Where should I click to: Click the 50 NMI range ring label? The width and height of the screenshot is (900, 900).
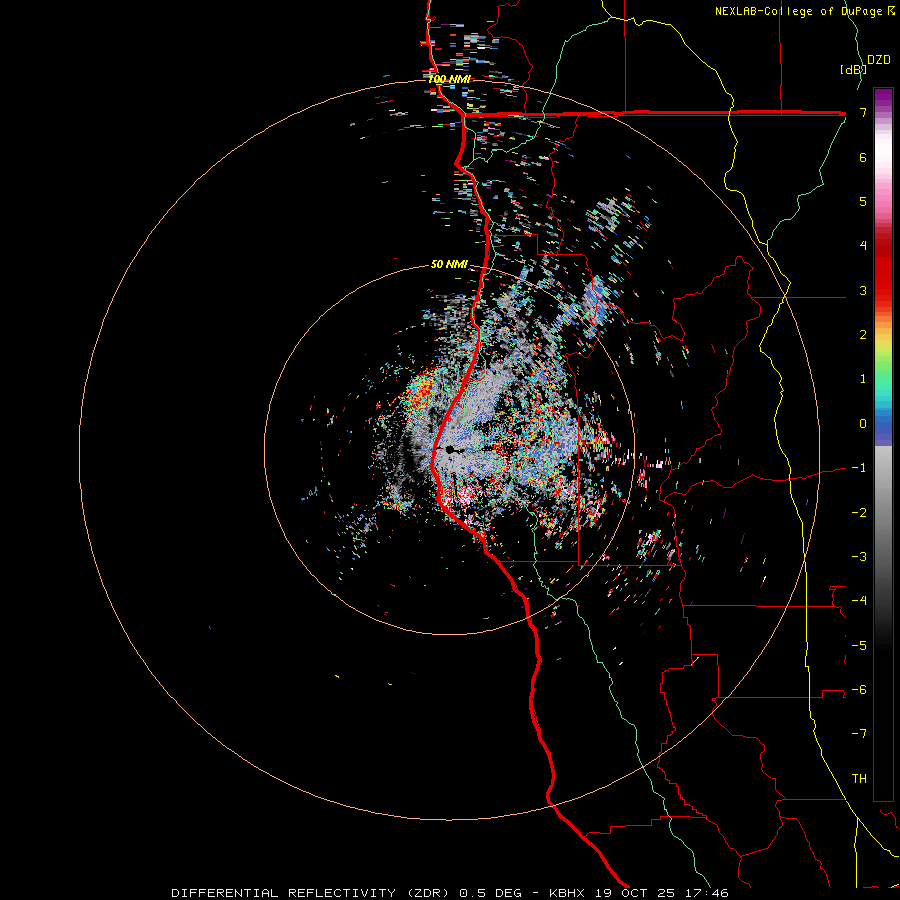(x=449, y=264)
